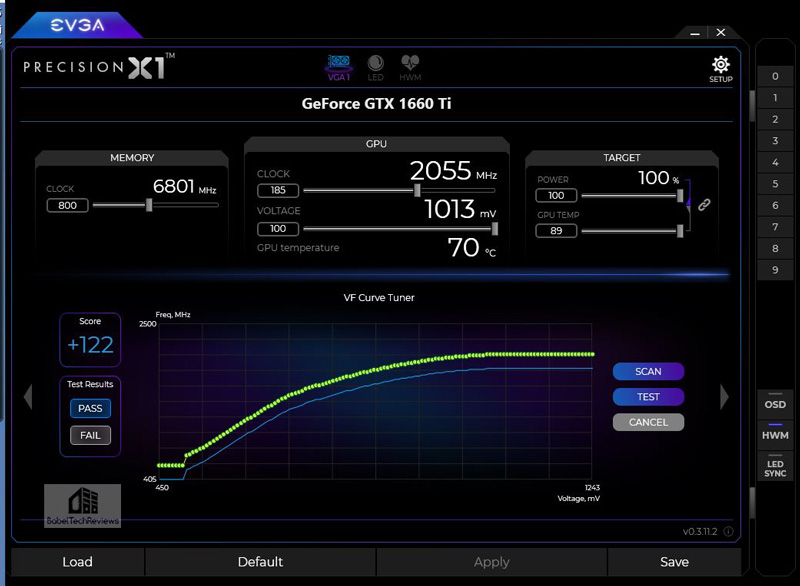Click the CANCEL button
Image resolution: width=800 pixels, height=586 pixels.
[x=648, y=422]
